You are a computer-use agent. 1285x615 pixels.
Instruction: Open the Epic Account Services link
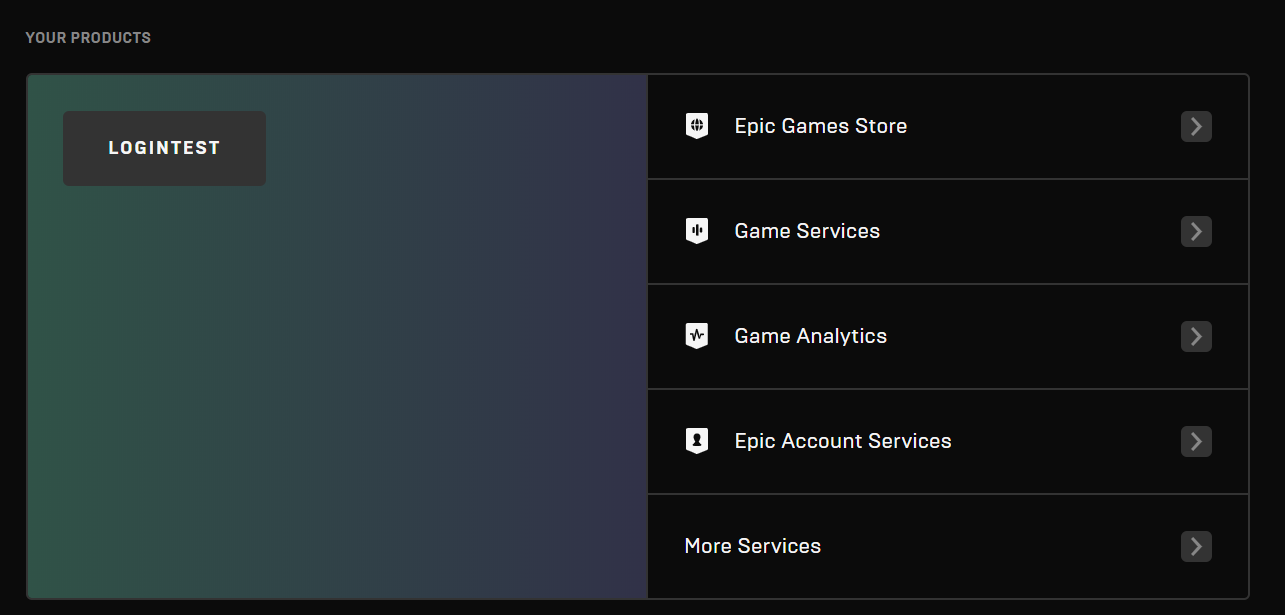click(843, 441)
